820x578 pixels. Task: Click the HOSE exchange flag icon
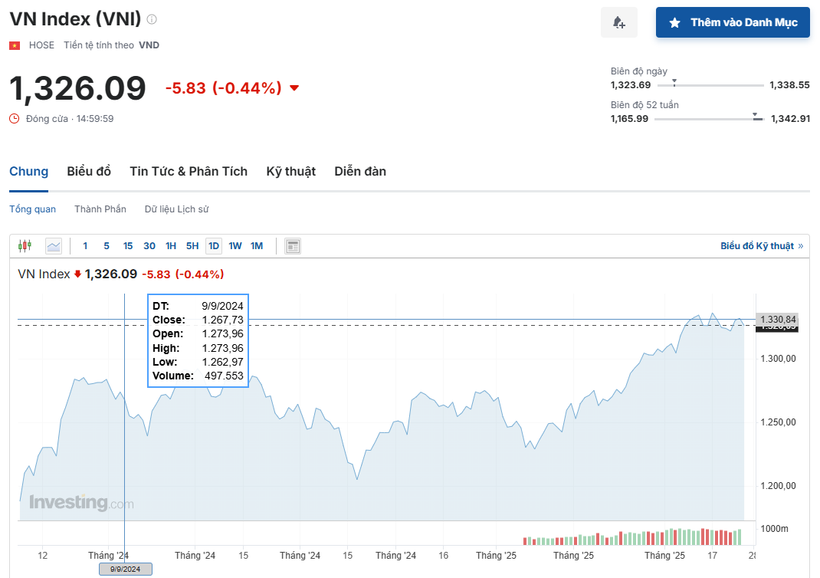point(13,44)
